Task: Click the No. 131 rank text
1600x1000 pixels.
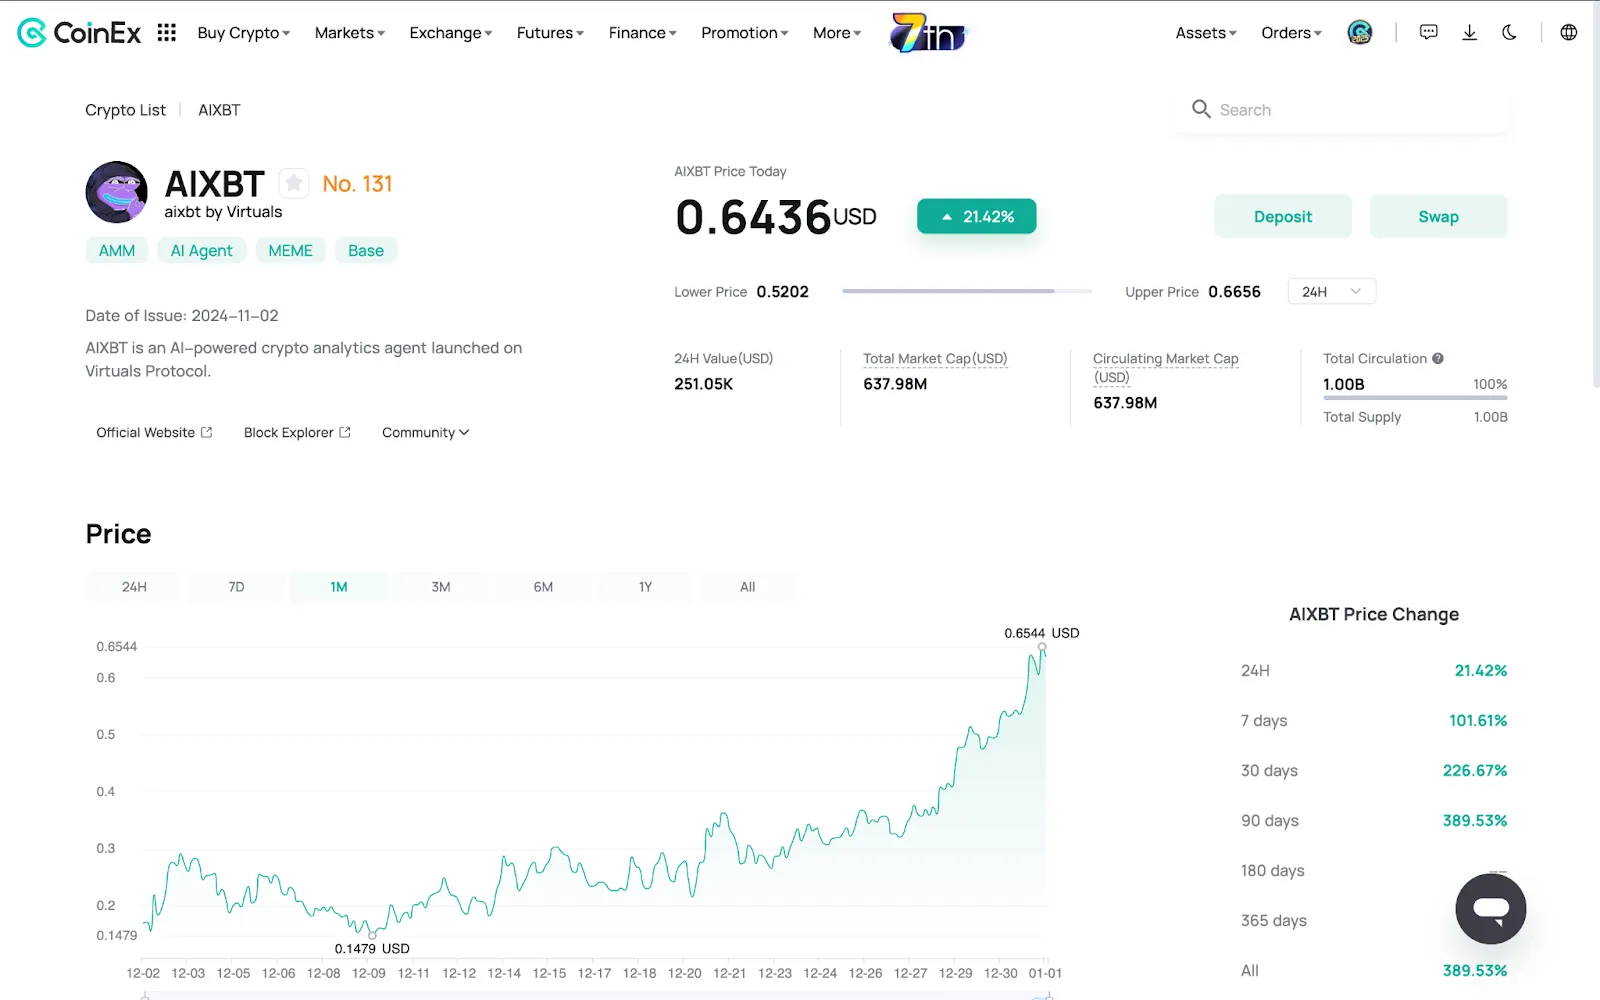Action: point(357,184)
